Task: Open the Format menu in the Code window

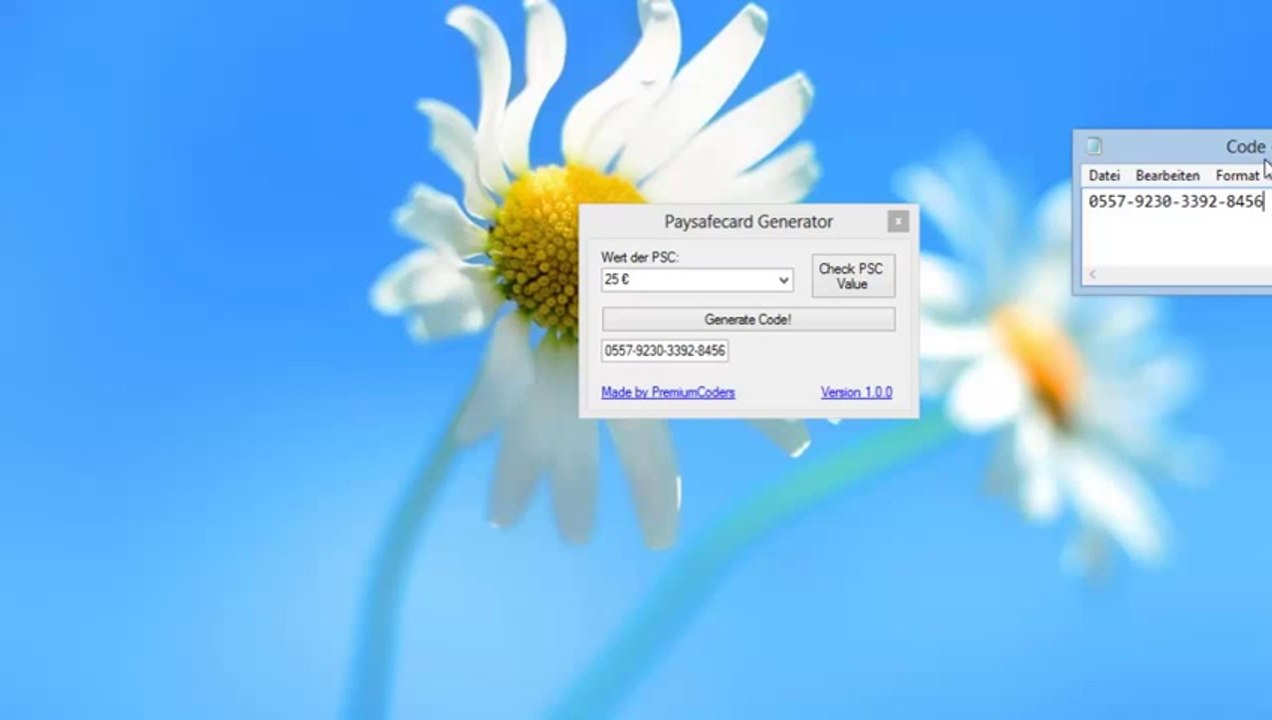Action: tap(1237, 175)
